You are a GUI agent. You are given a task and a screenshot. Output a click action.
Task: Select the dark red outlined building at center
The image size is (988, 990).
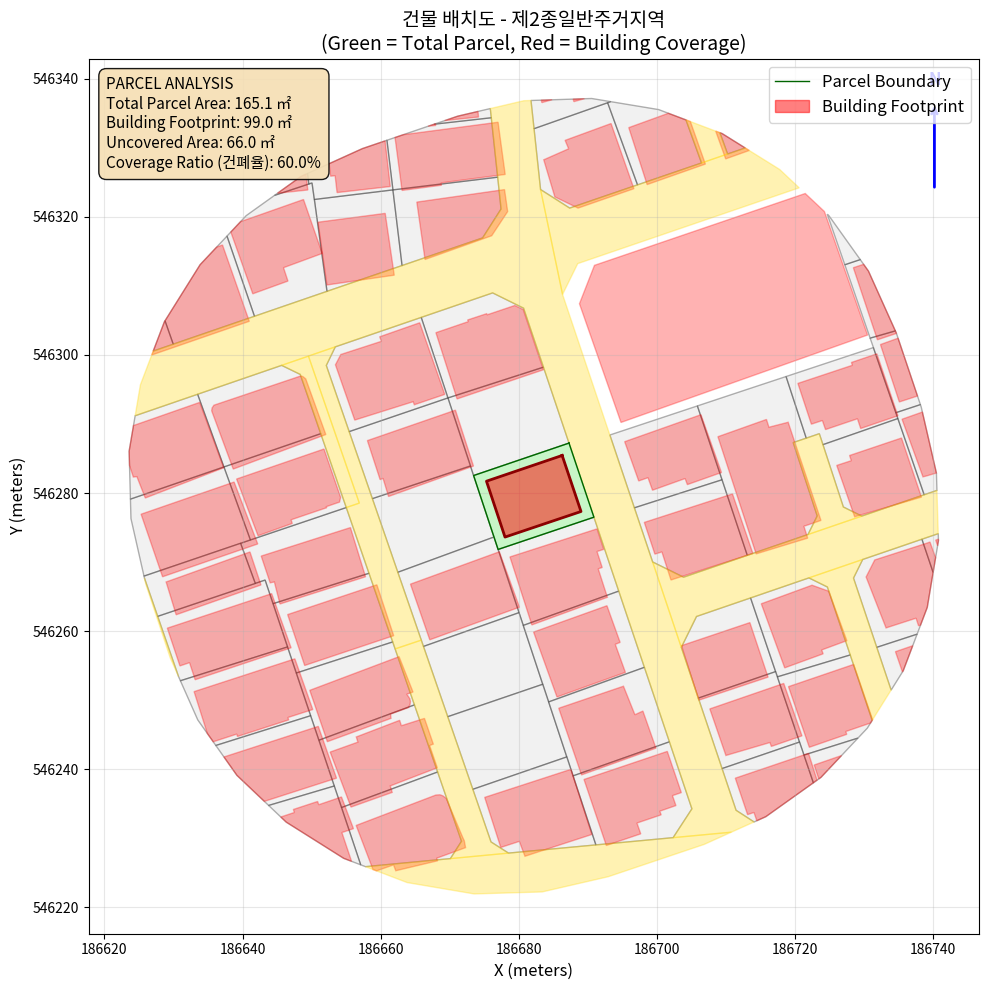533,496
